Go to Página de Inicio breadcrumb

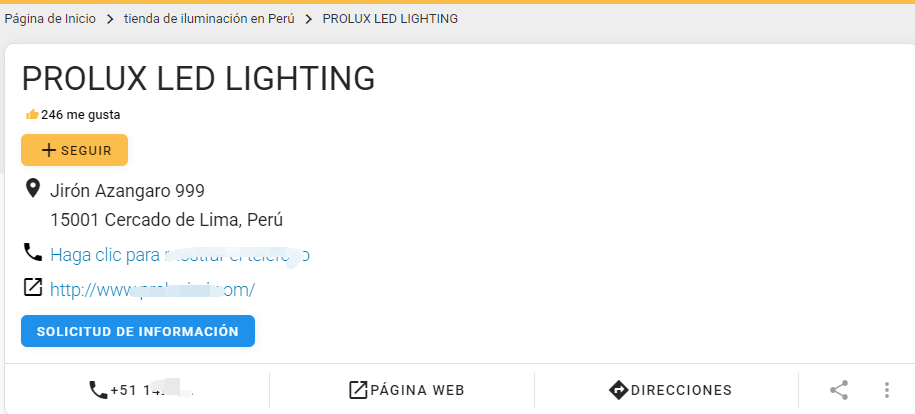[50, 19]
